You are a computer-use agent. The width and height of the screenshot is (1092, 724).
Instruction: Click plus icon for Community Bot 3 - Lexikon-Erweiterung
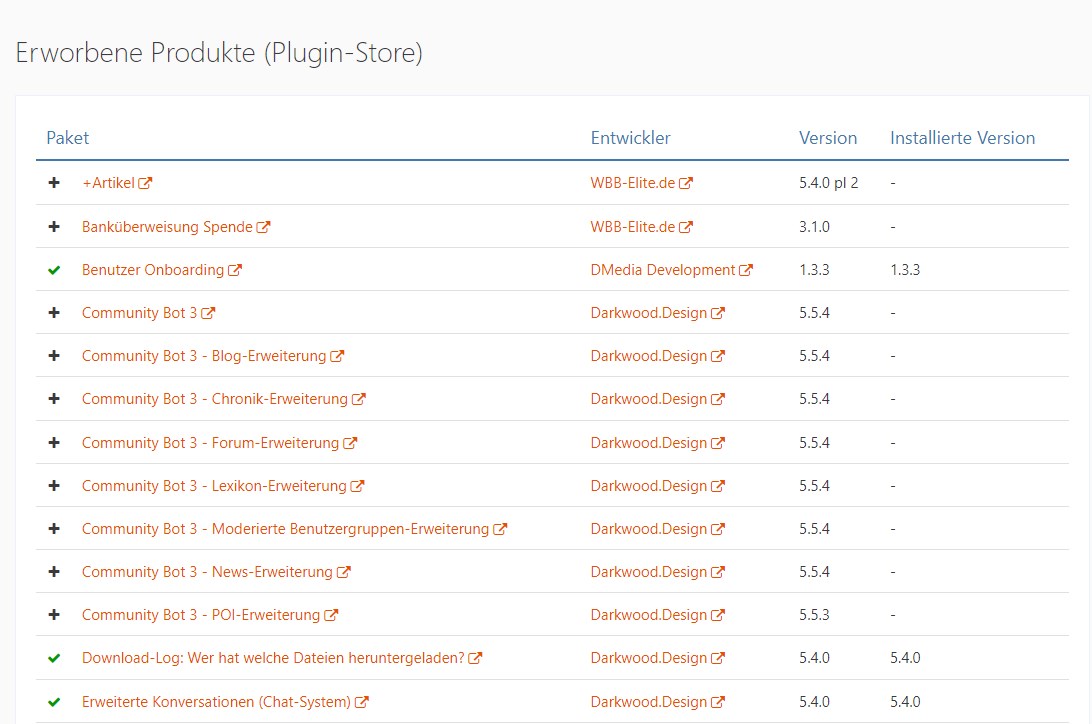tap(54, 486)
